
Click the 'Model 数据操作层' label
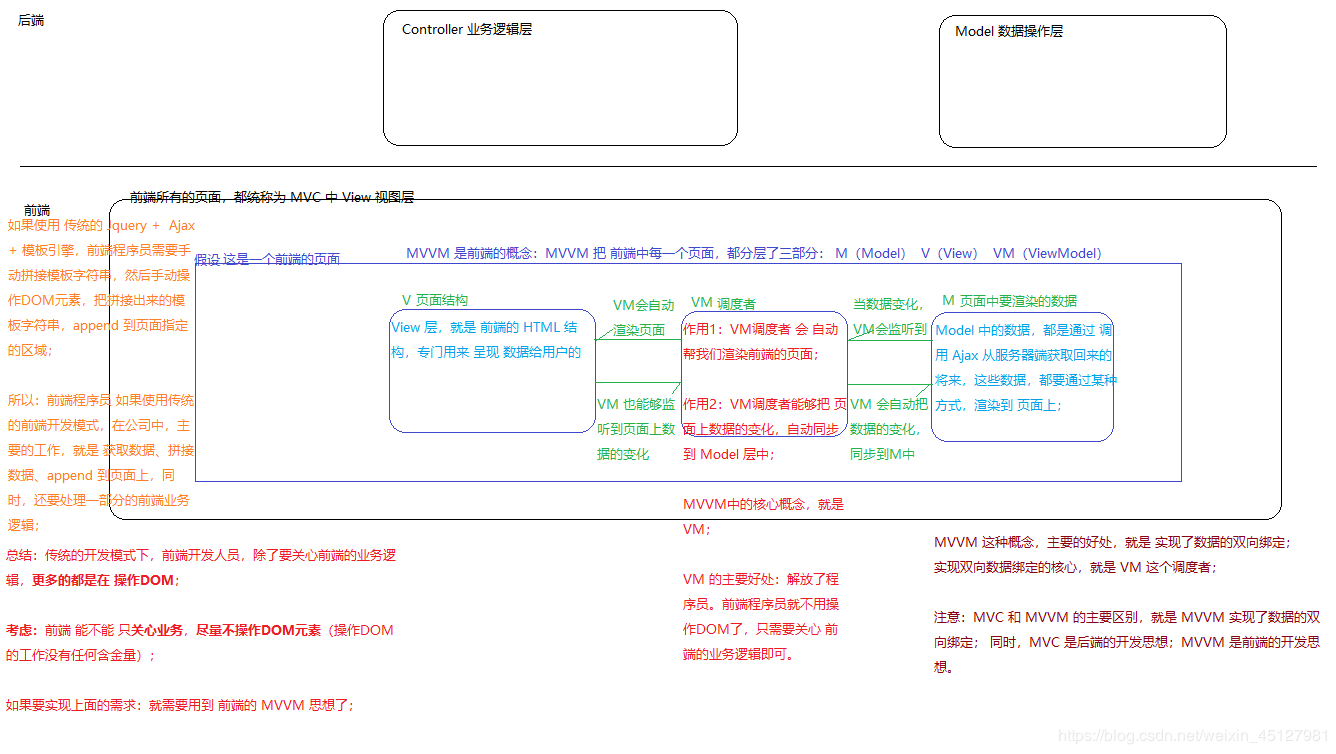click(1009, 32)
